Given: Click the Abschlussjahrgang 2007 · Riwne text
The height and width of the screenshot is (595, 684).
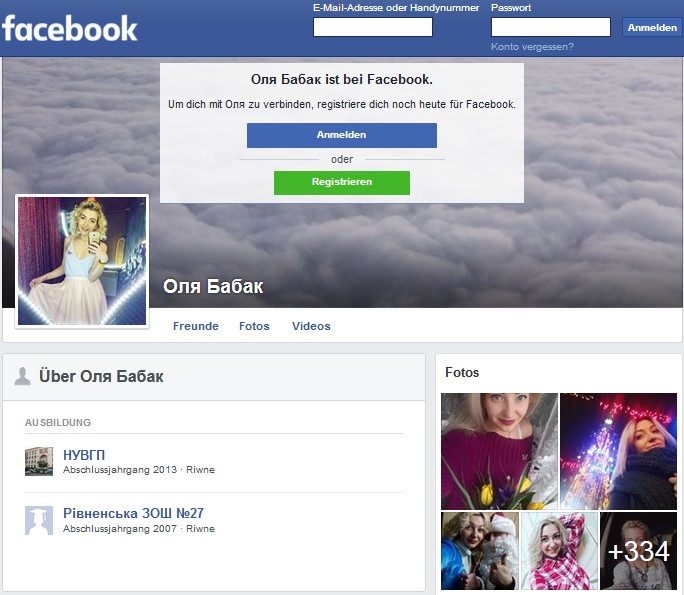Looking at the screenshot, I should pyautogui.click(x=139, y=529).
